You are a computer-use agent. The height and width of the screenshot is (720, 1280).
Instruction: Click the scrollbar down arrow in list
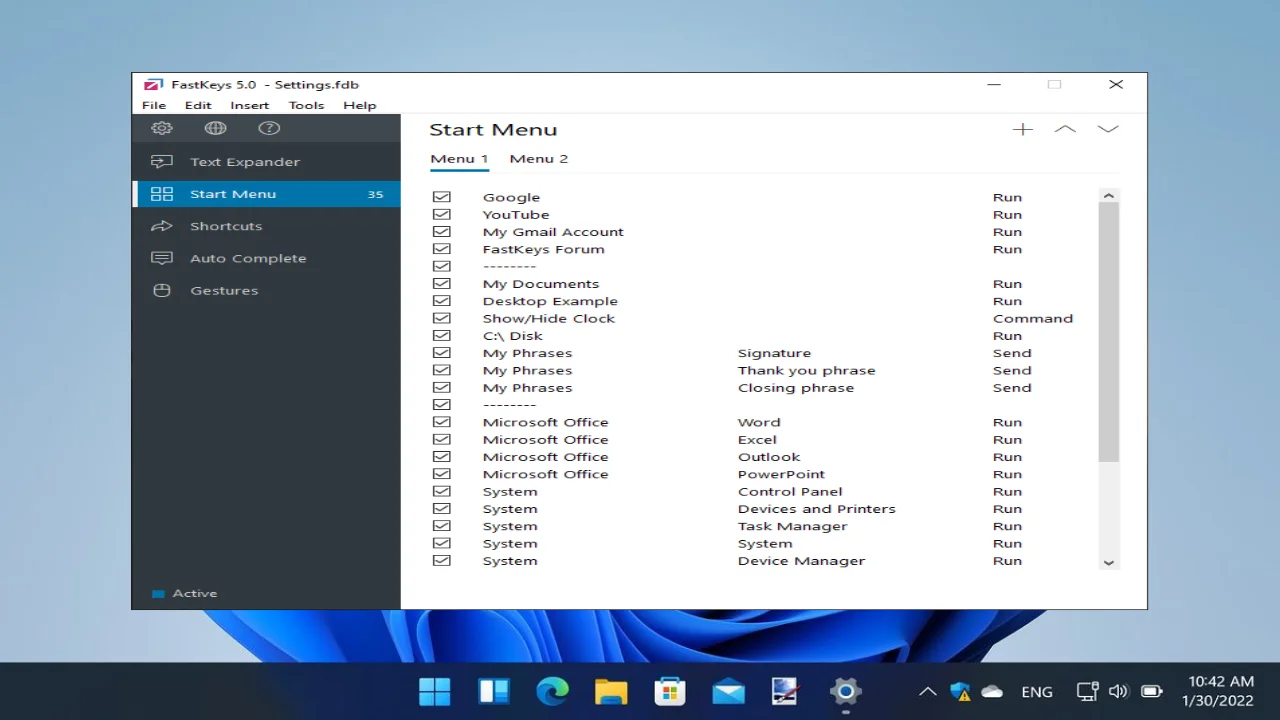[x=1108, y=563]
